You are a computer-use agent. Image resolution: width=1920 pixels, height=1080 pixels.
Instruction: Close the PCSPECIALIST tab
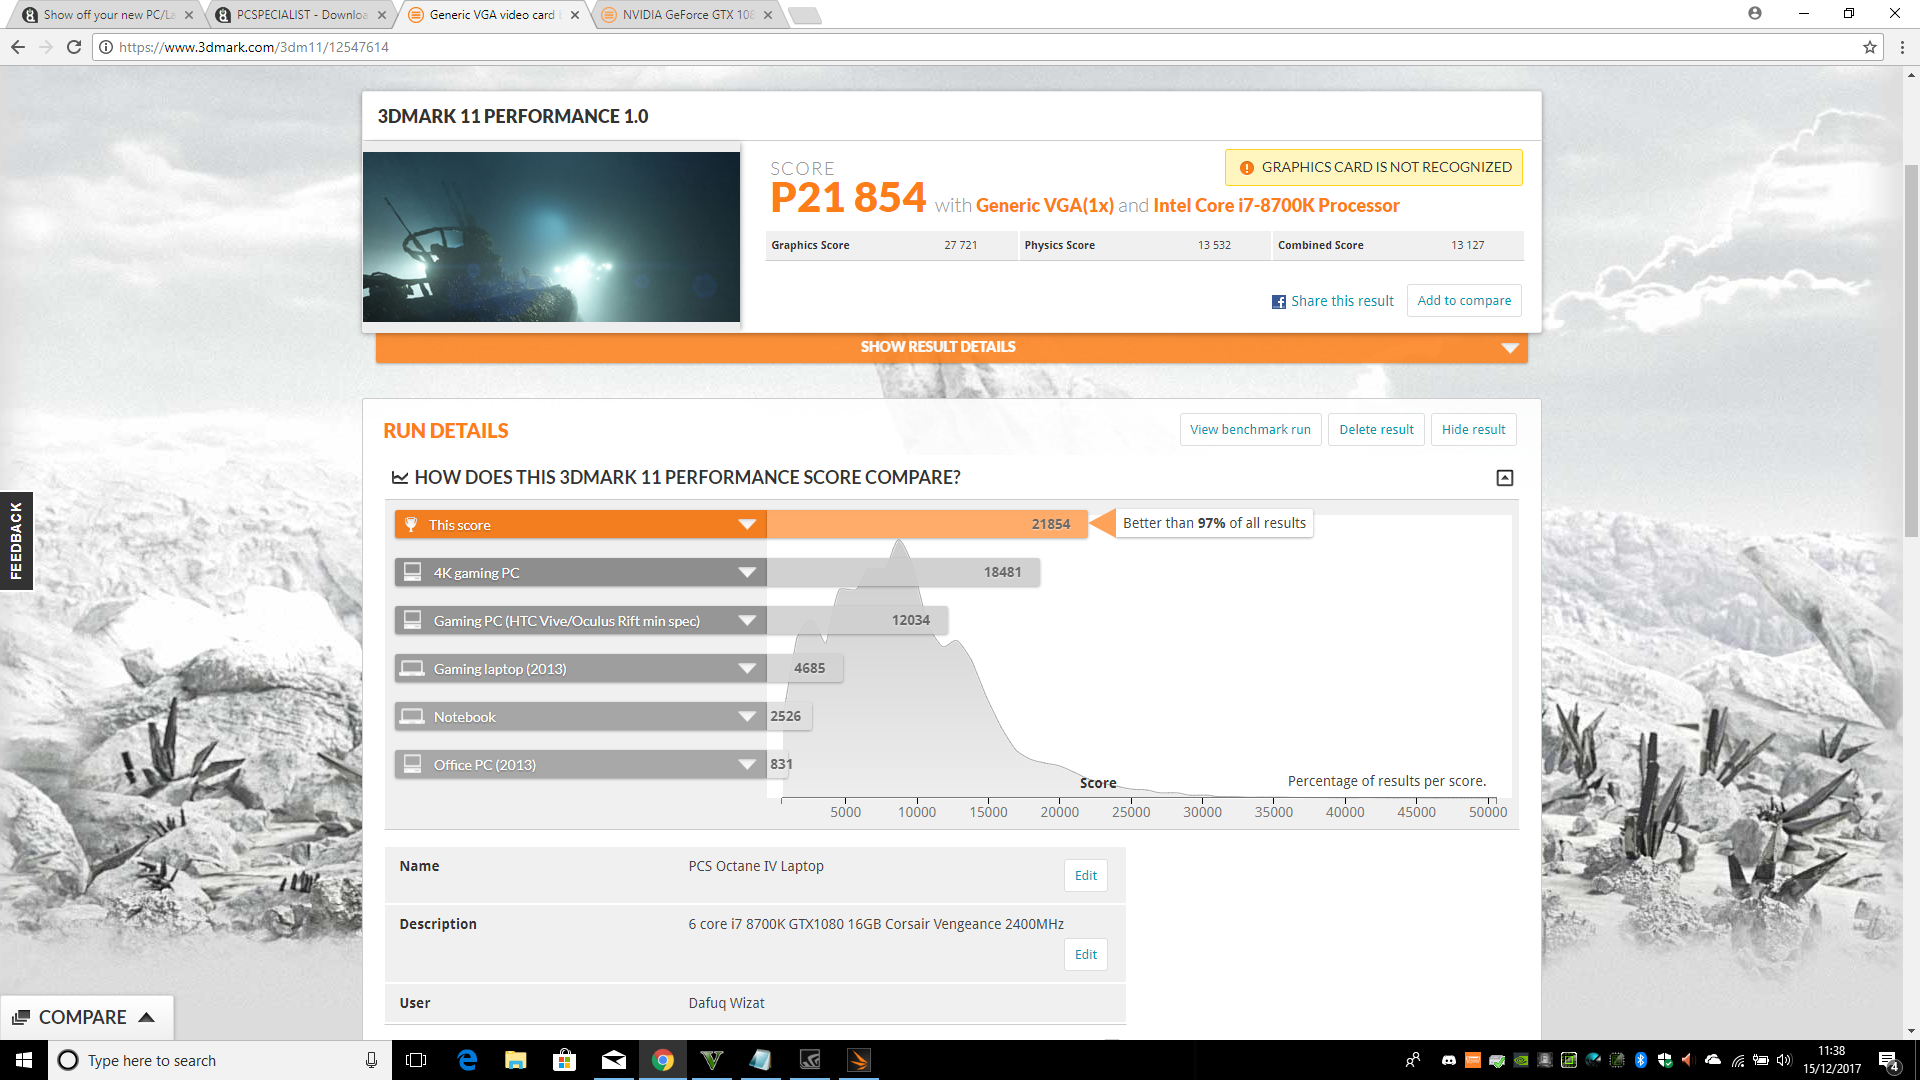point(382,15)
